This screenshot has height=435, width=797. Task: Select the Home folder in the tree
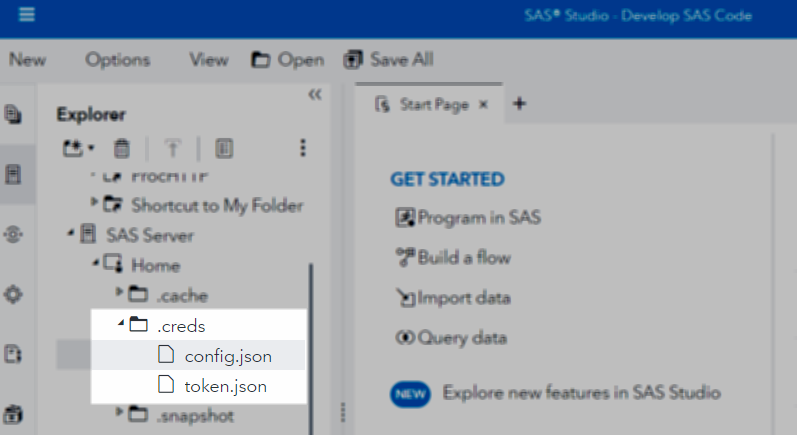156,266
